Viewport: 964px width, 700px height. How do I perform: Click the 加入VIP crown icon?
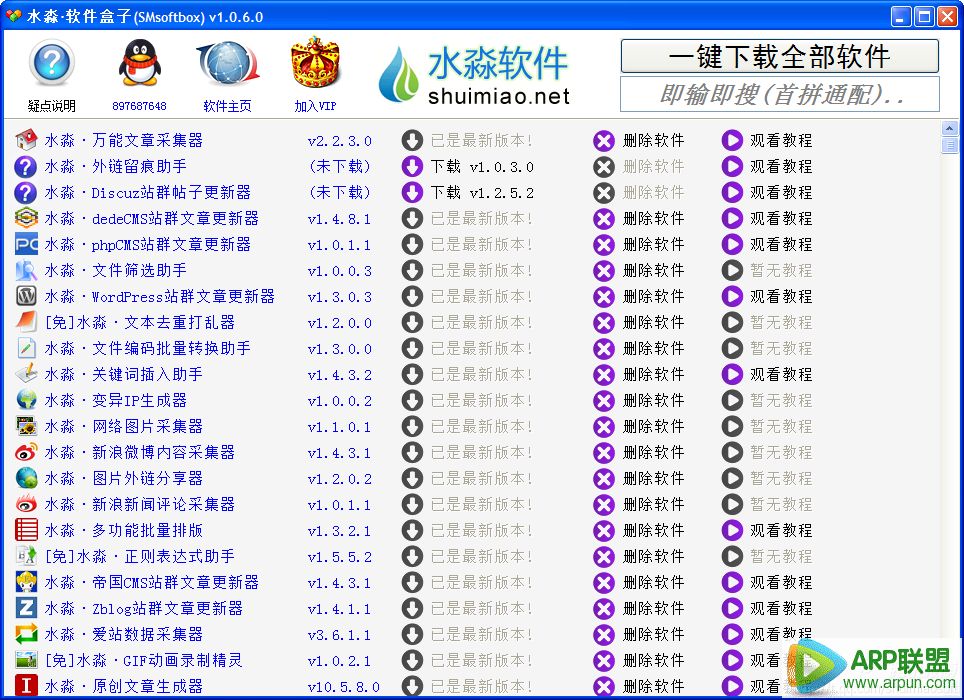point(315,62)
